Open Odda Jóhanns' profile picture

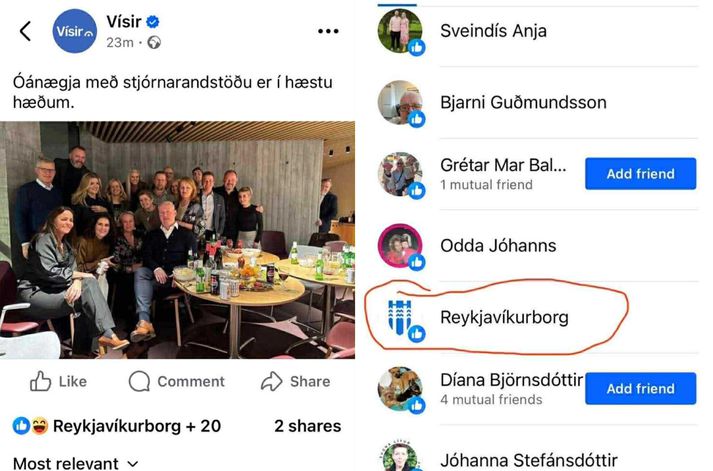[x=400, y=246]
